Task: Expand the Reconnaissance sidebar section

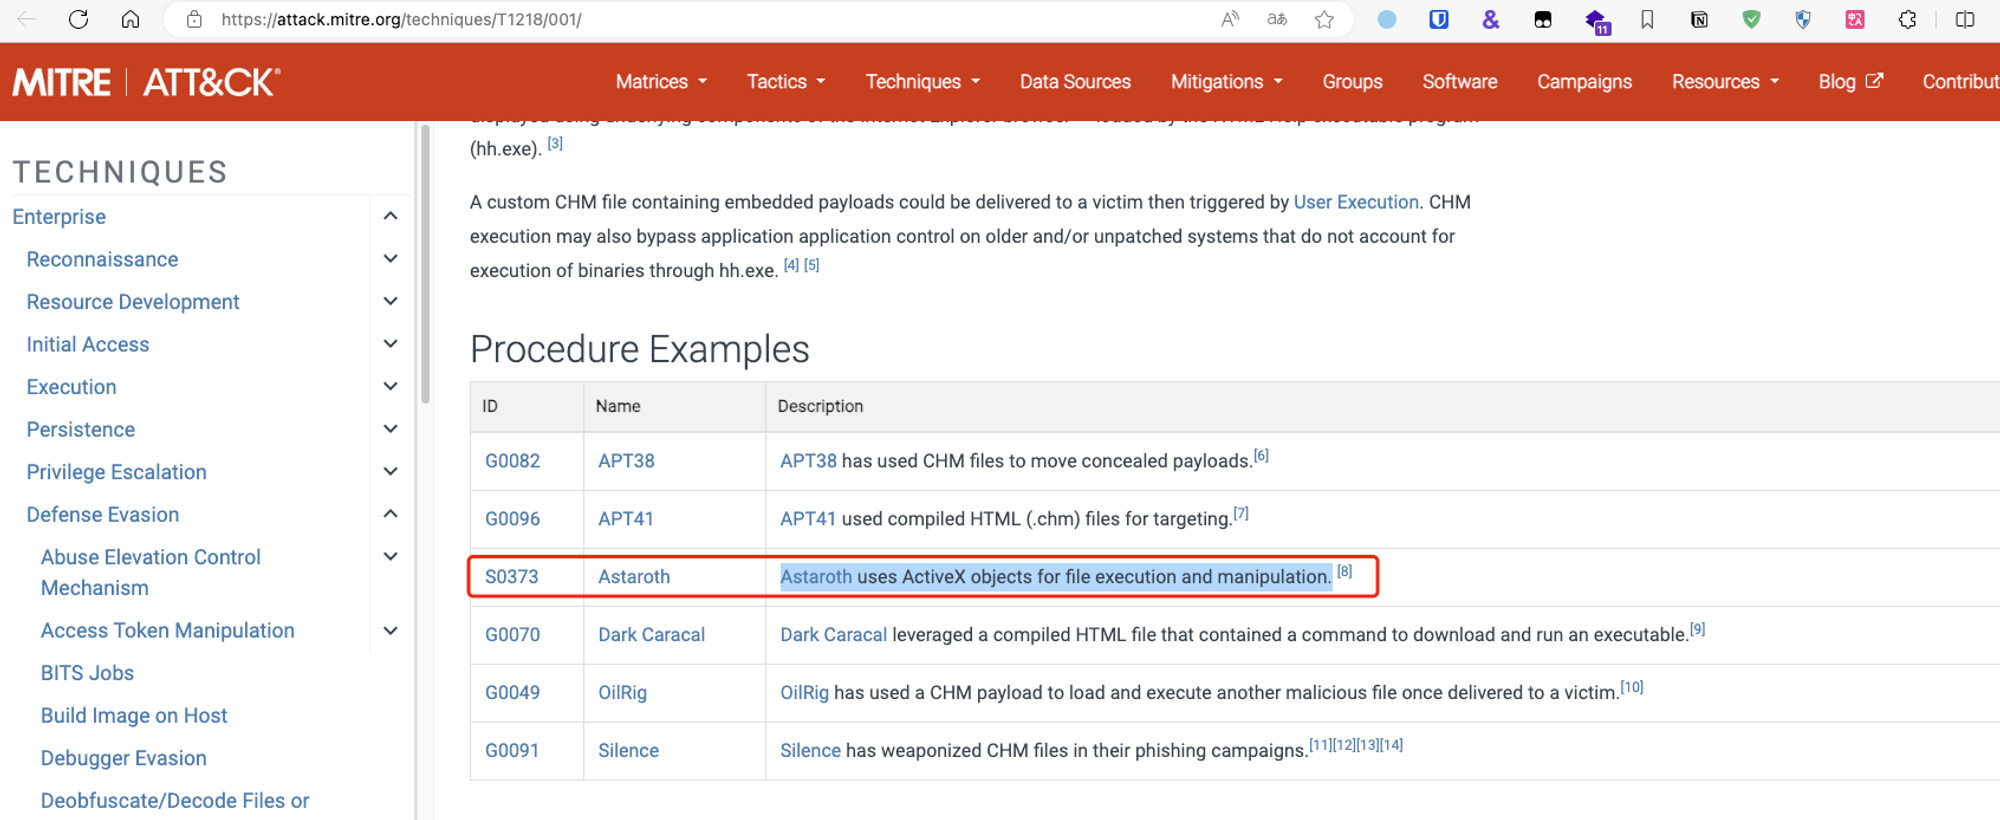Action: point(391,259)
